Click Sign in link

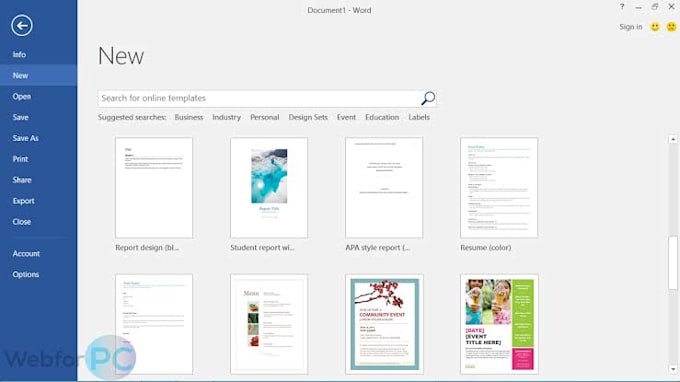631,27
